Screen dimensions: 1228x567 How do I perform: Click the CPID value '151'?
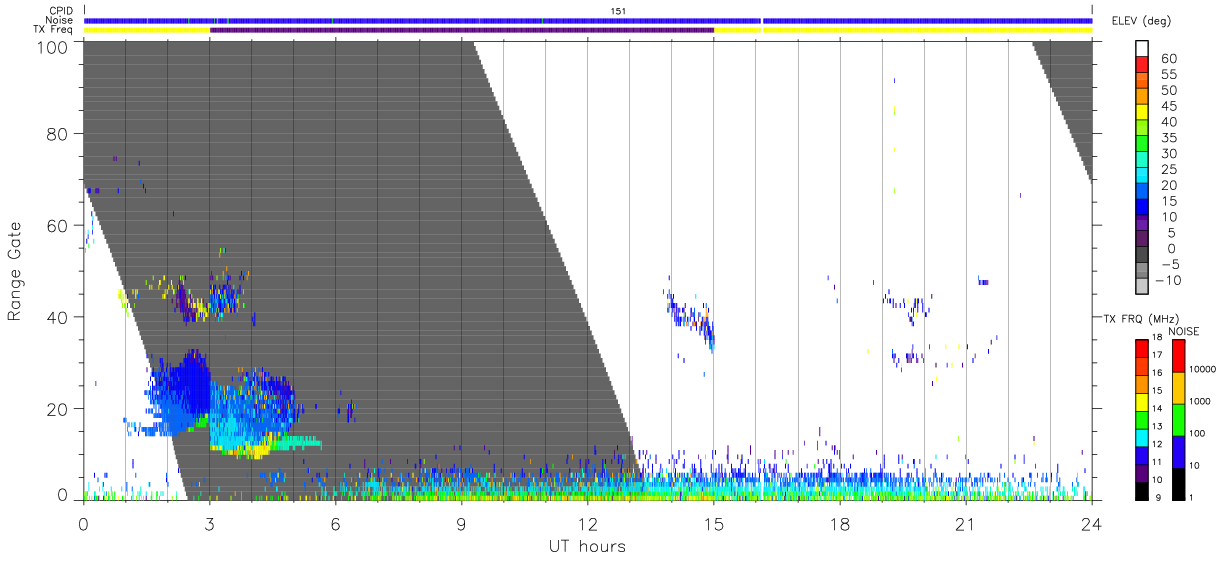click(x=618, y=11)
